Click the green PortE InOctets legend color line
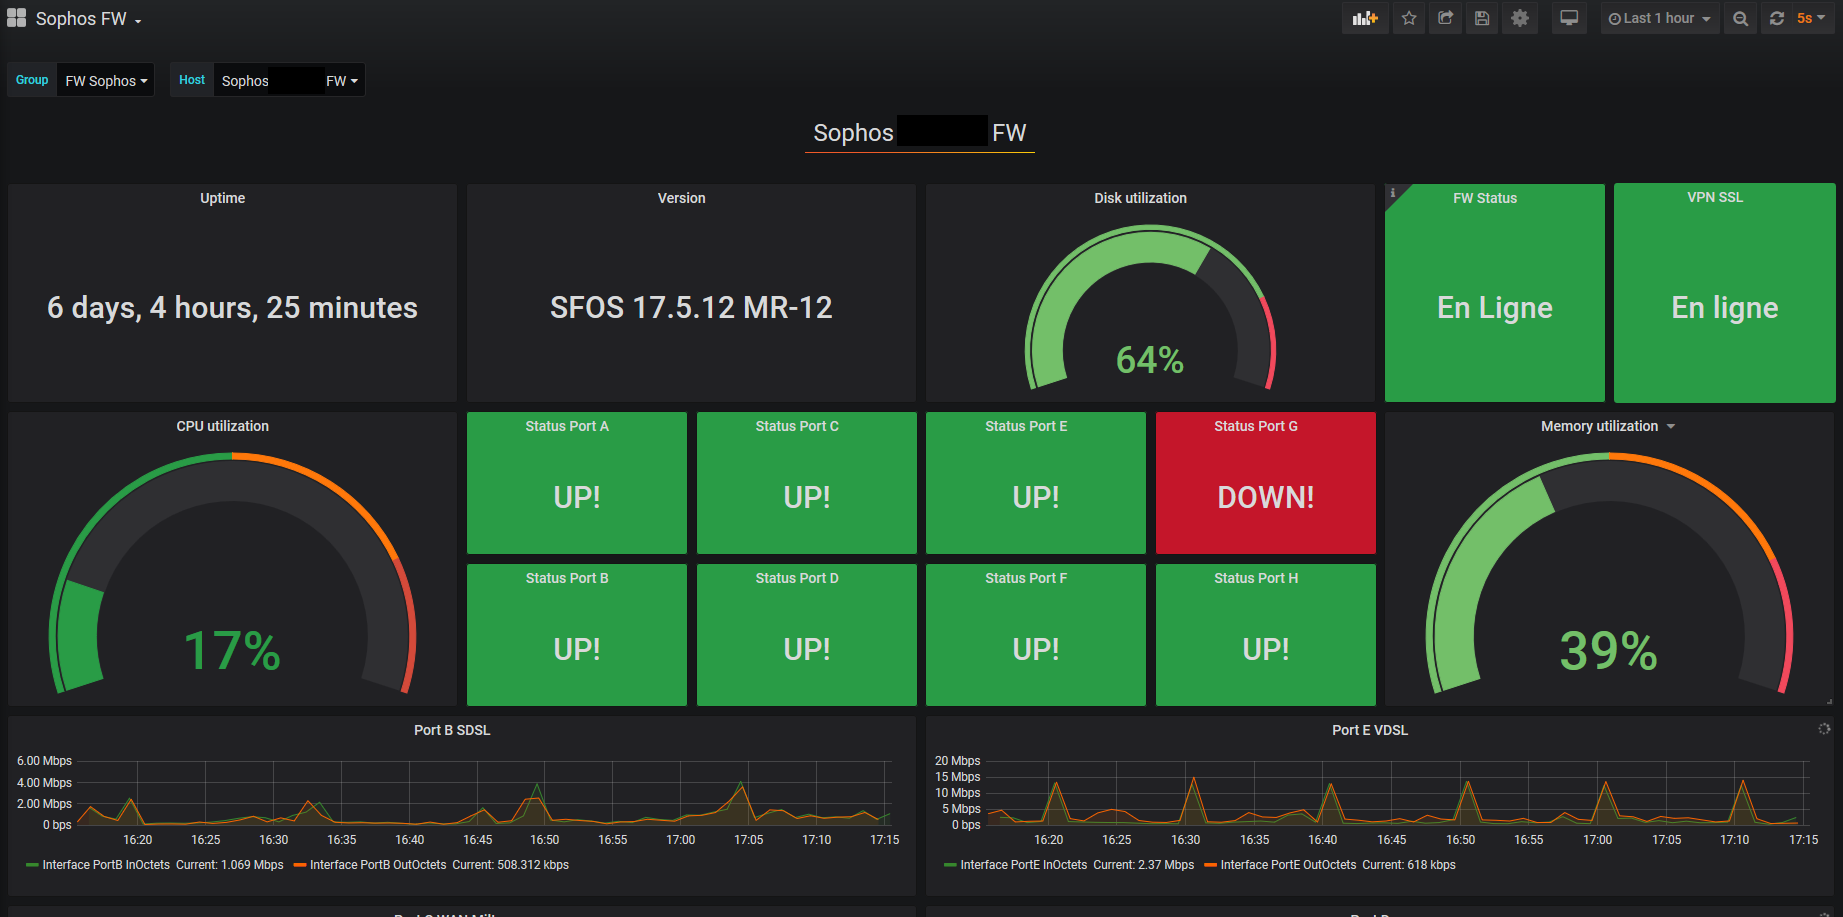This screenshot has height=917, width=1843. [950, 865]
